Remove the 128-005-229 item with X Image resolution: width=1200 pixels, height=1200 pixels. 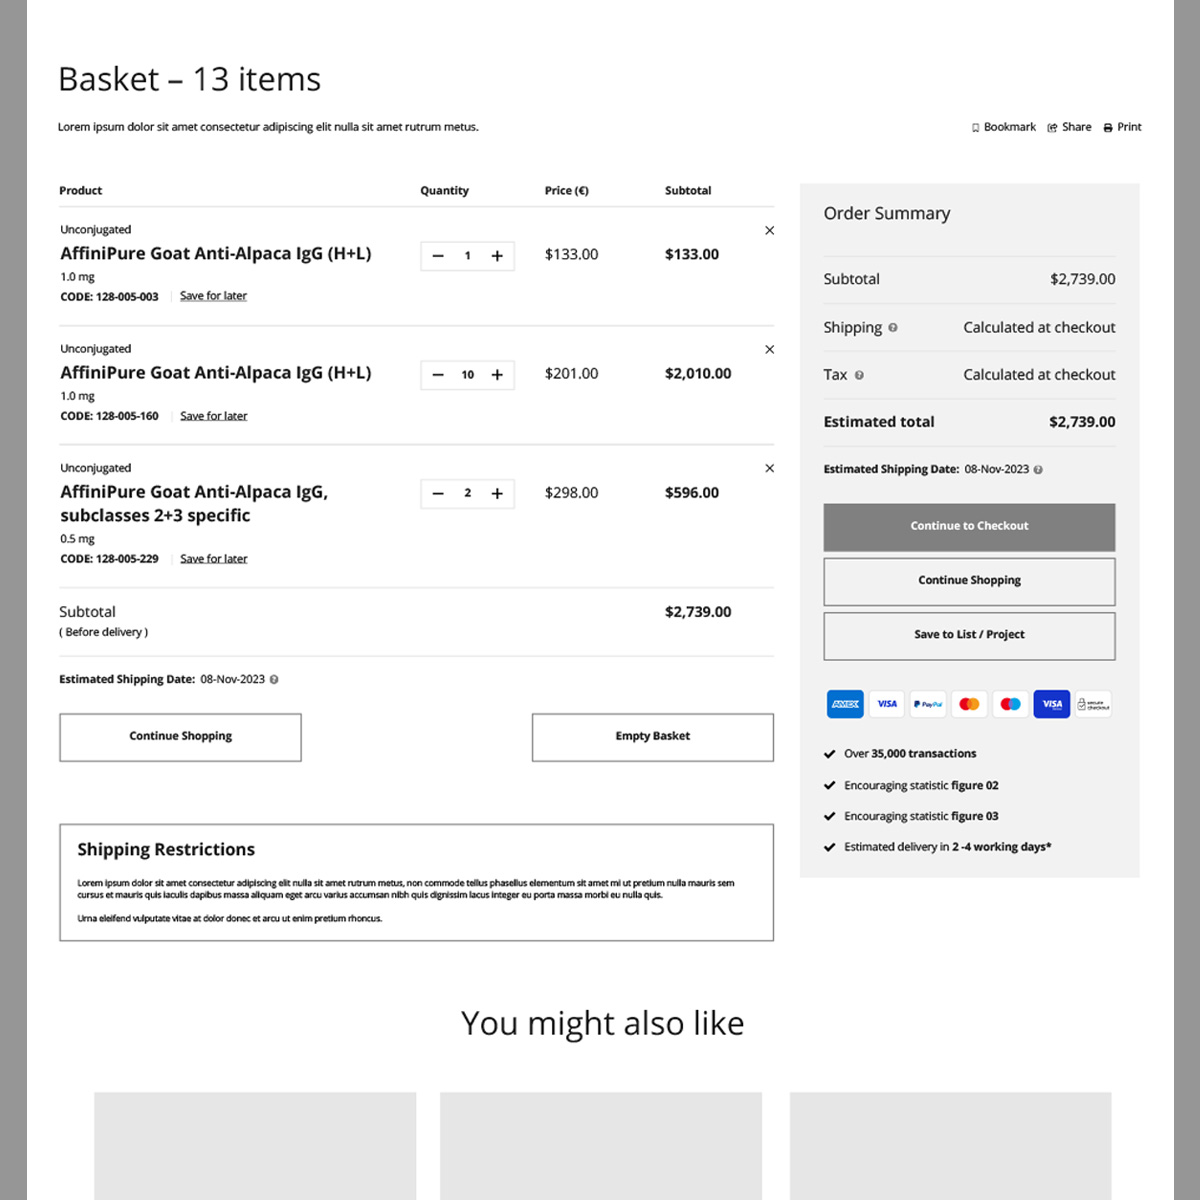770,468
